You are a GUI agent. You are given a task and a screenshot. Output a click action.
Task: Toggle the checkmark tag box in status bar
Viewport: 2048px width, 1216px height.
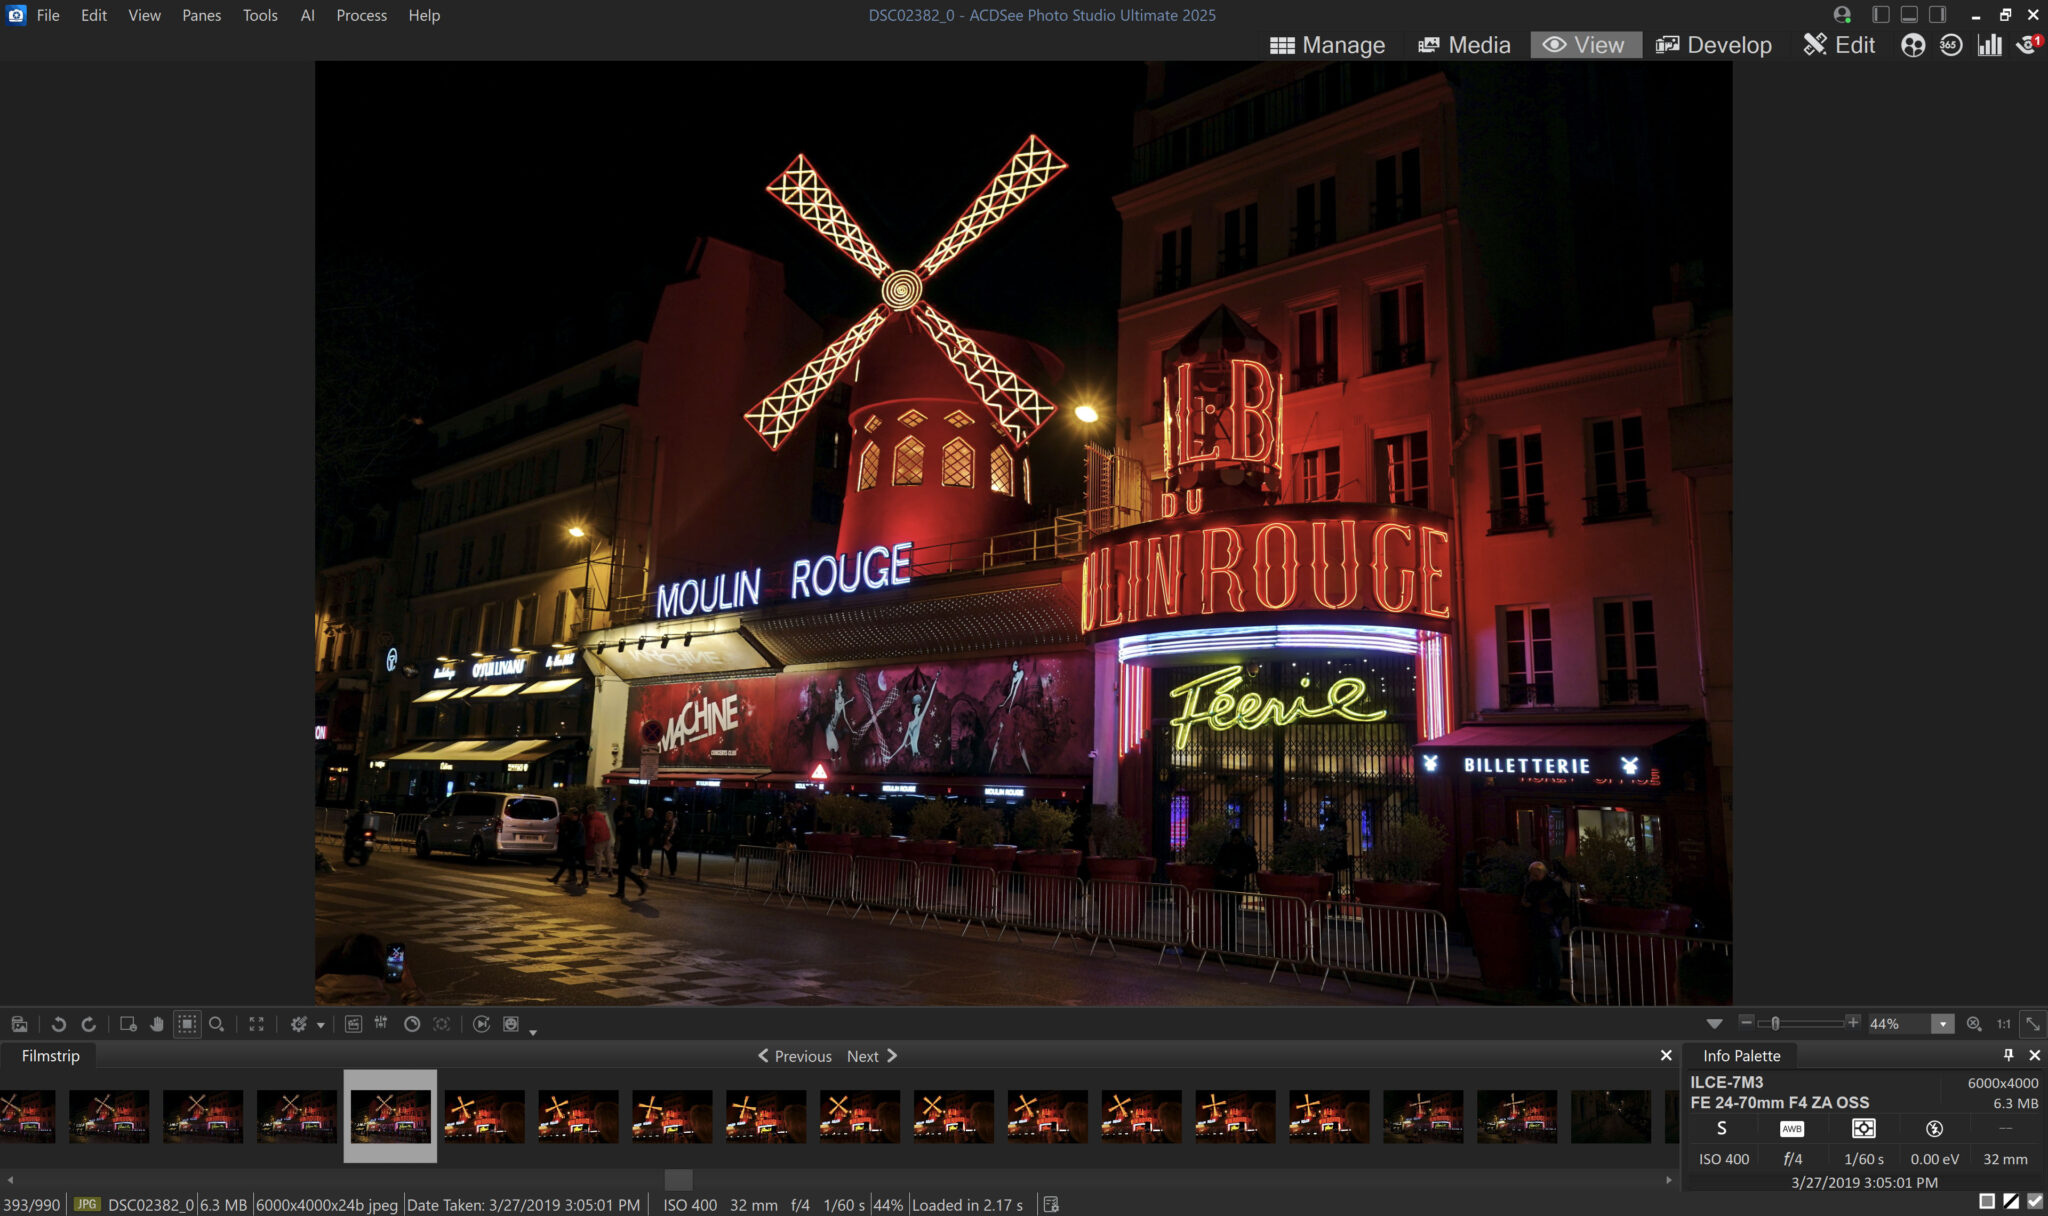point(2035,1201)
